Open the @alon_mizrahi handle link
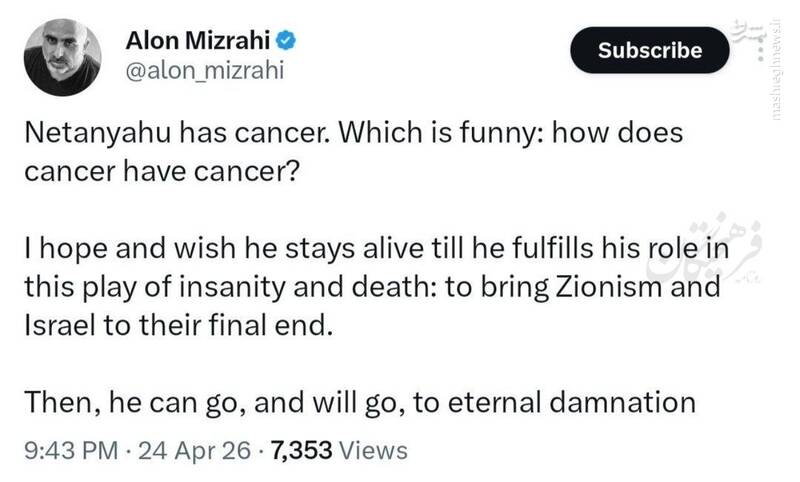The height and width of the screenshot is (482, 800). click(205, 71)
